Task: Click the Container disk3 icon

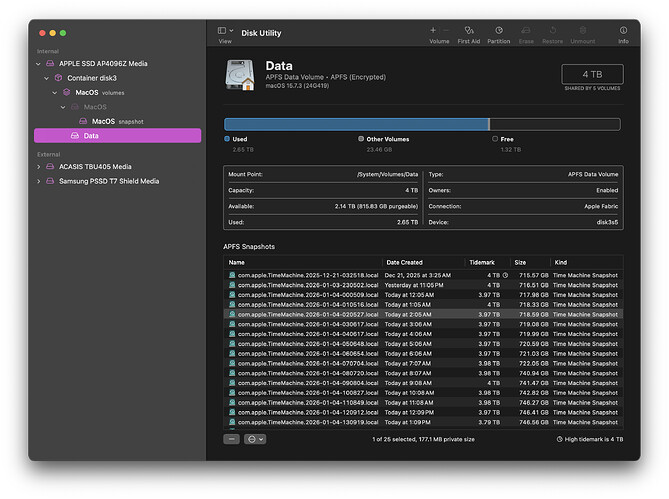Action: point(59,77)
